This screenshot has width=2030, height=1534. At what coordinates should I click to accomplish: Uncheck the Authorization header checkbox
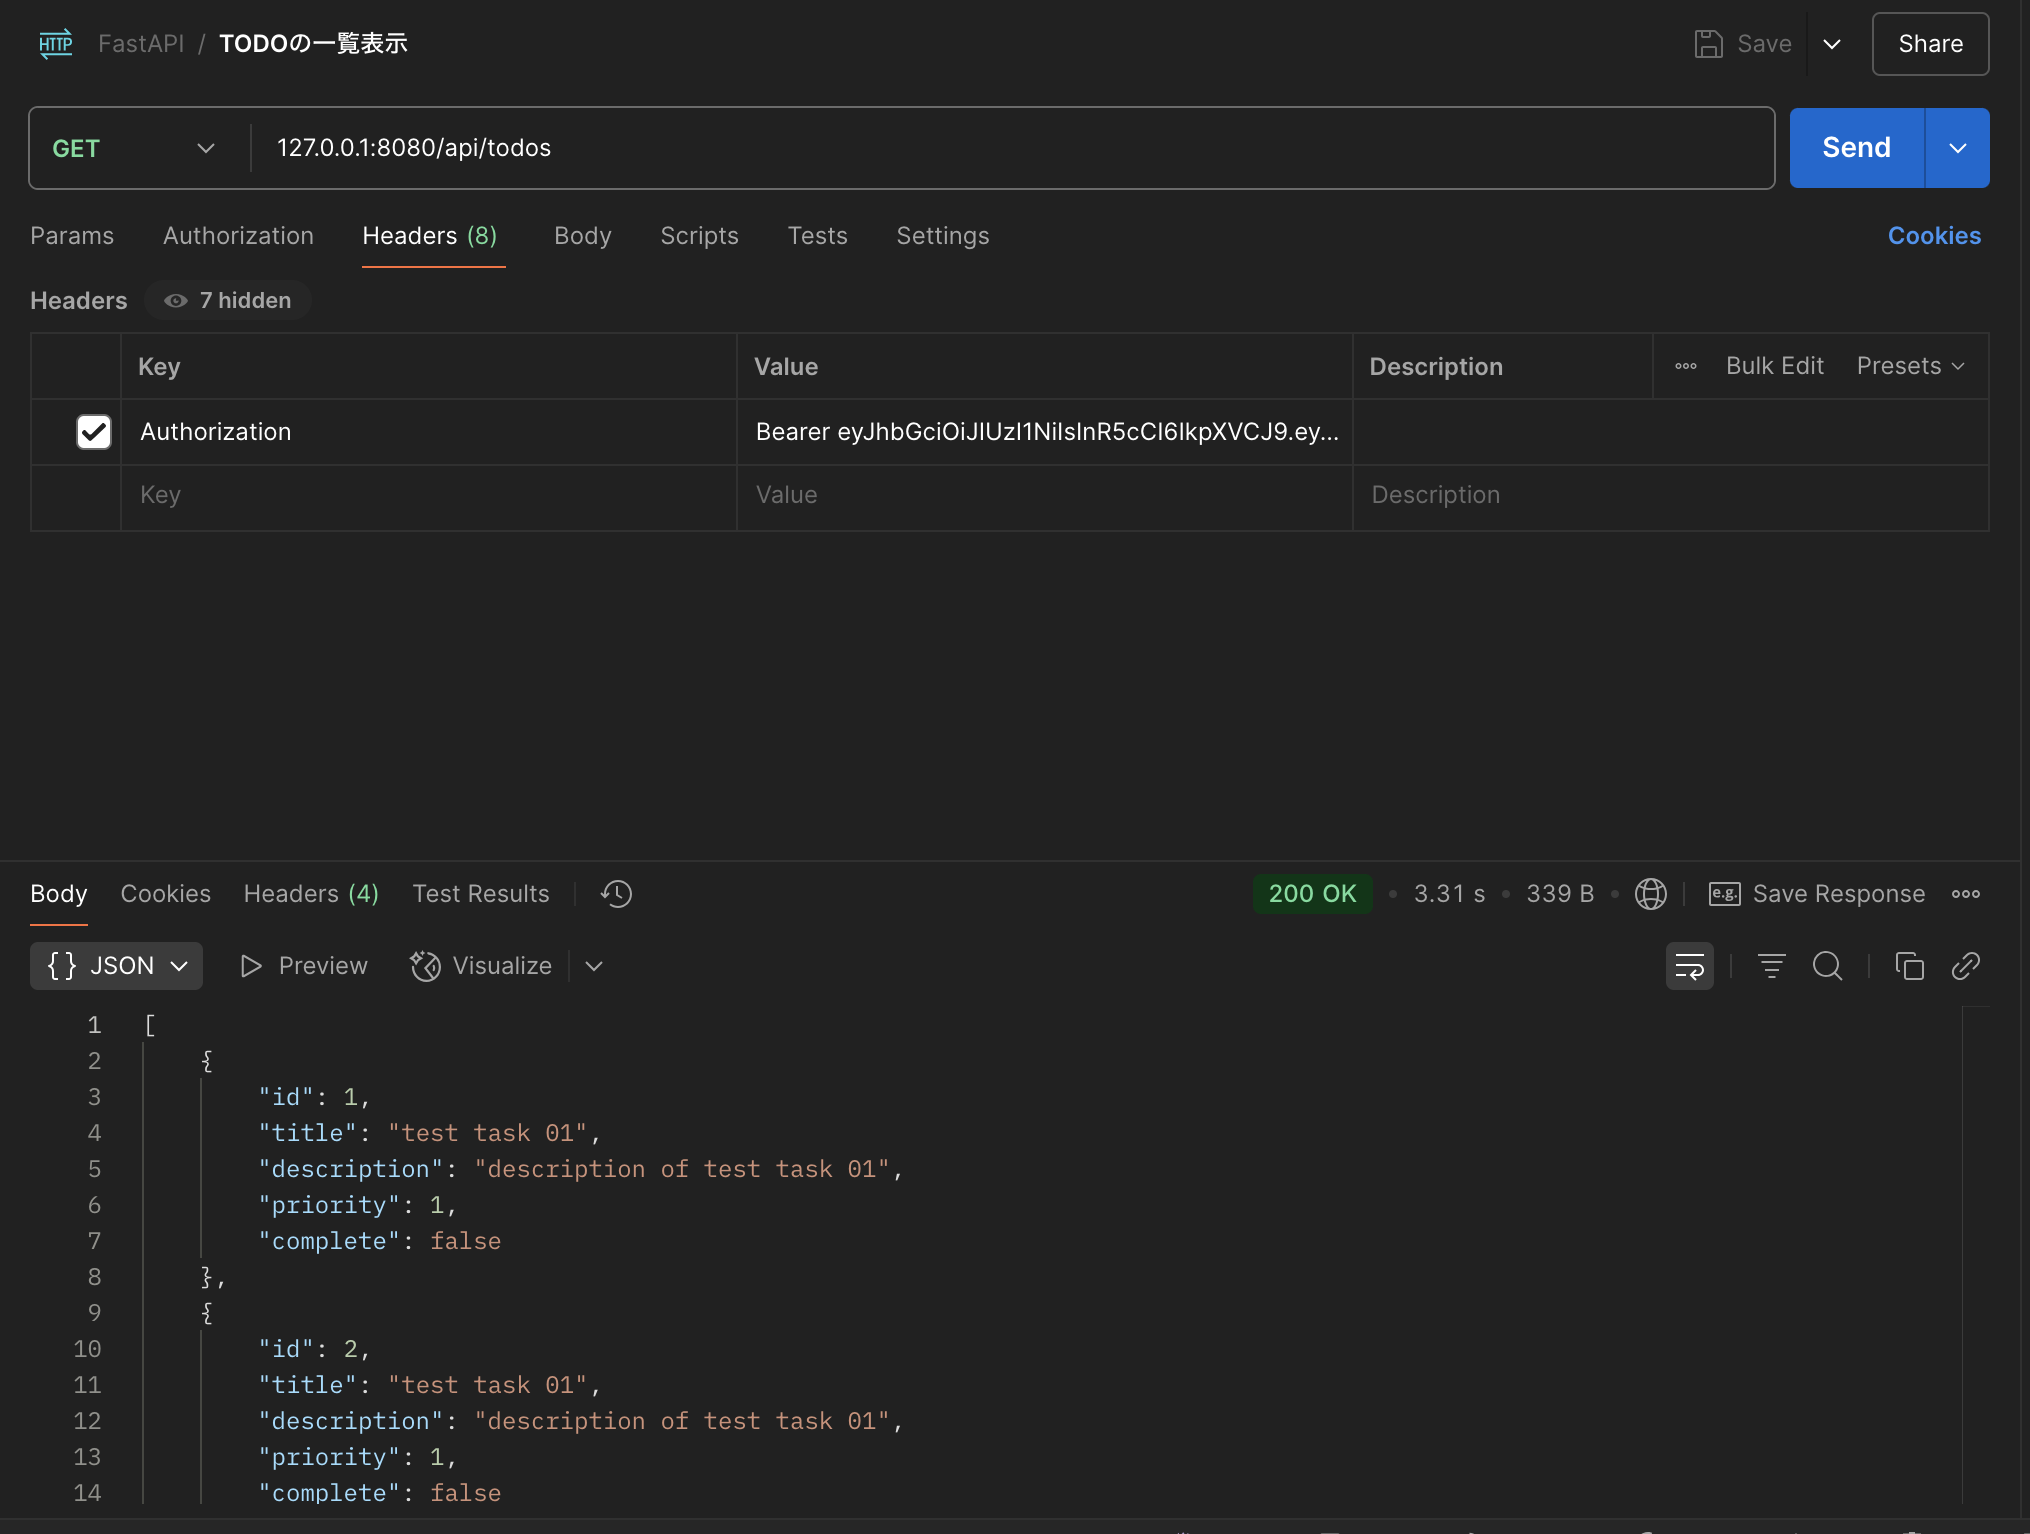(x=94, y=432)
